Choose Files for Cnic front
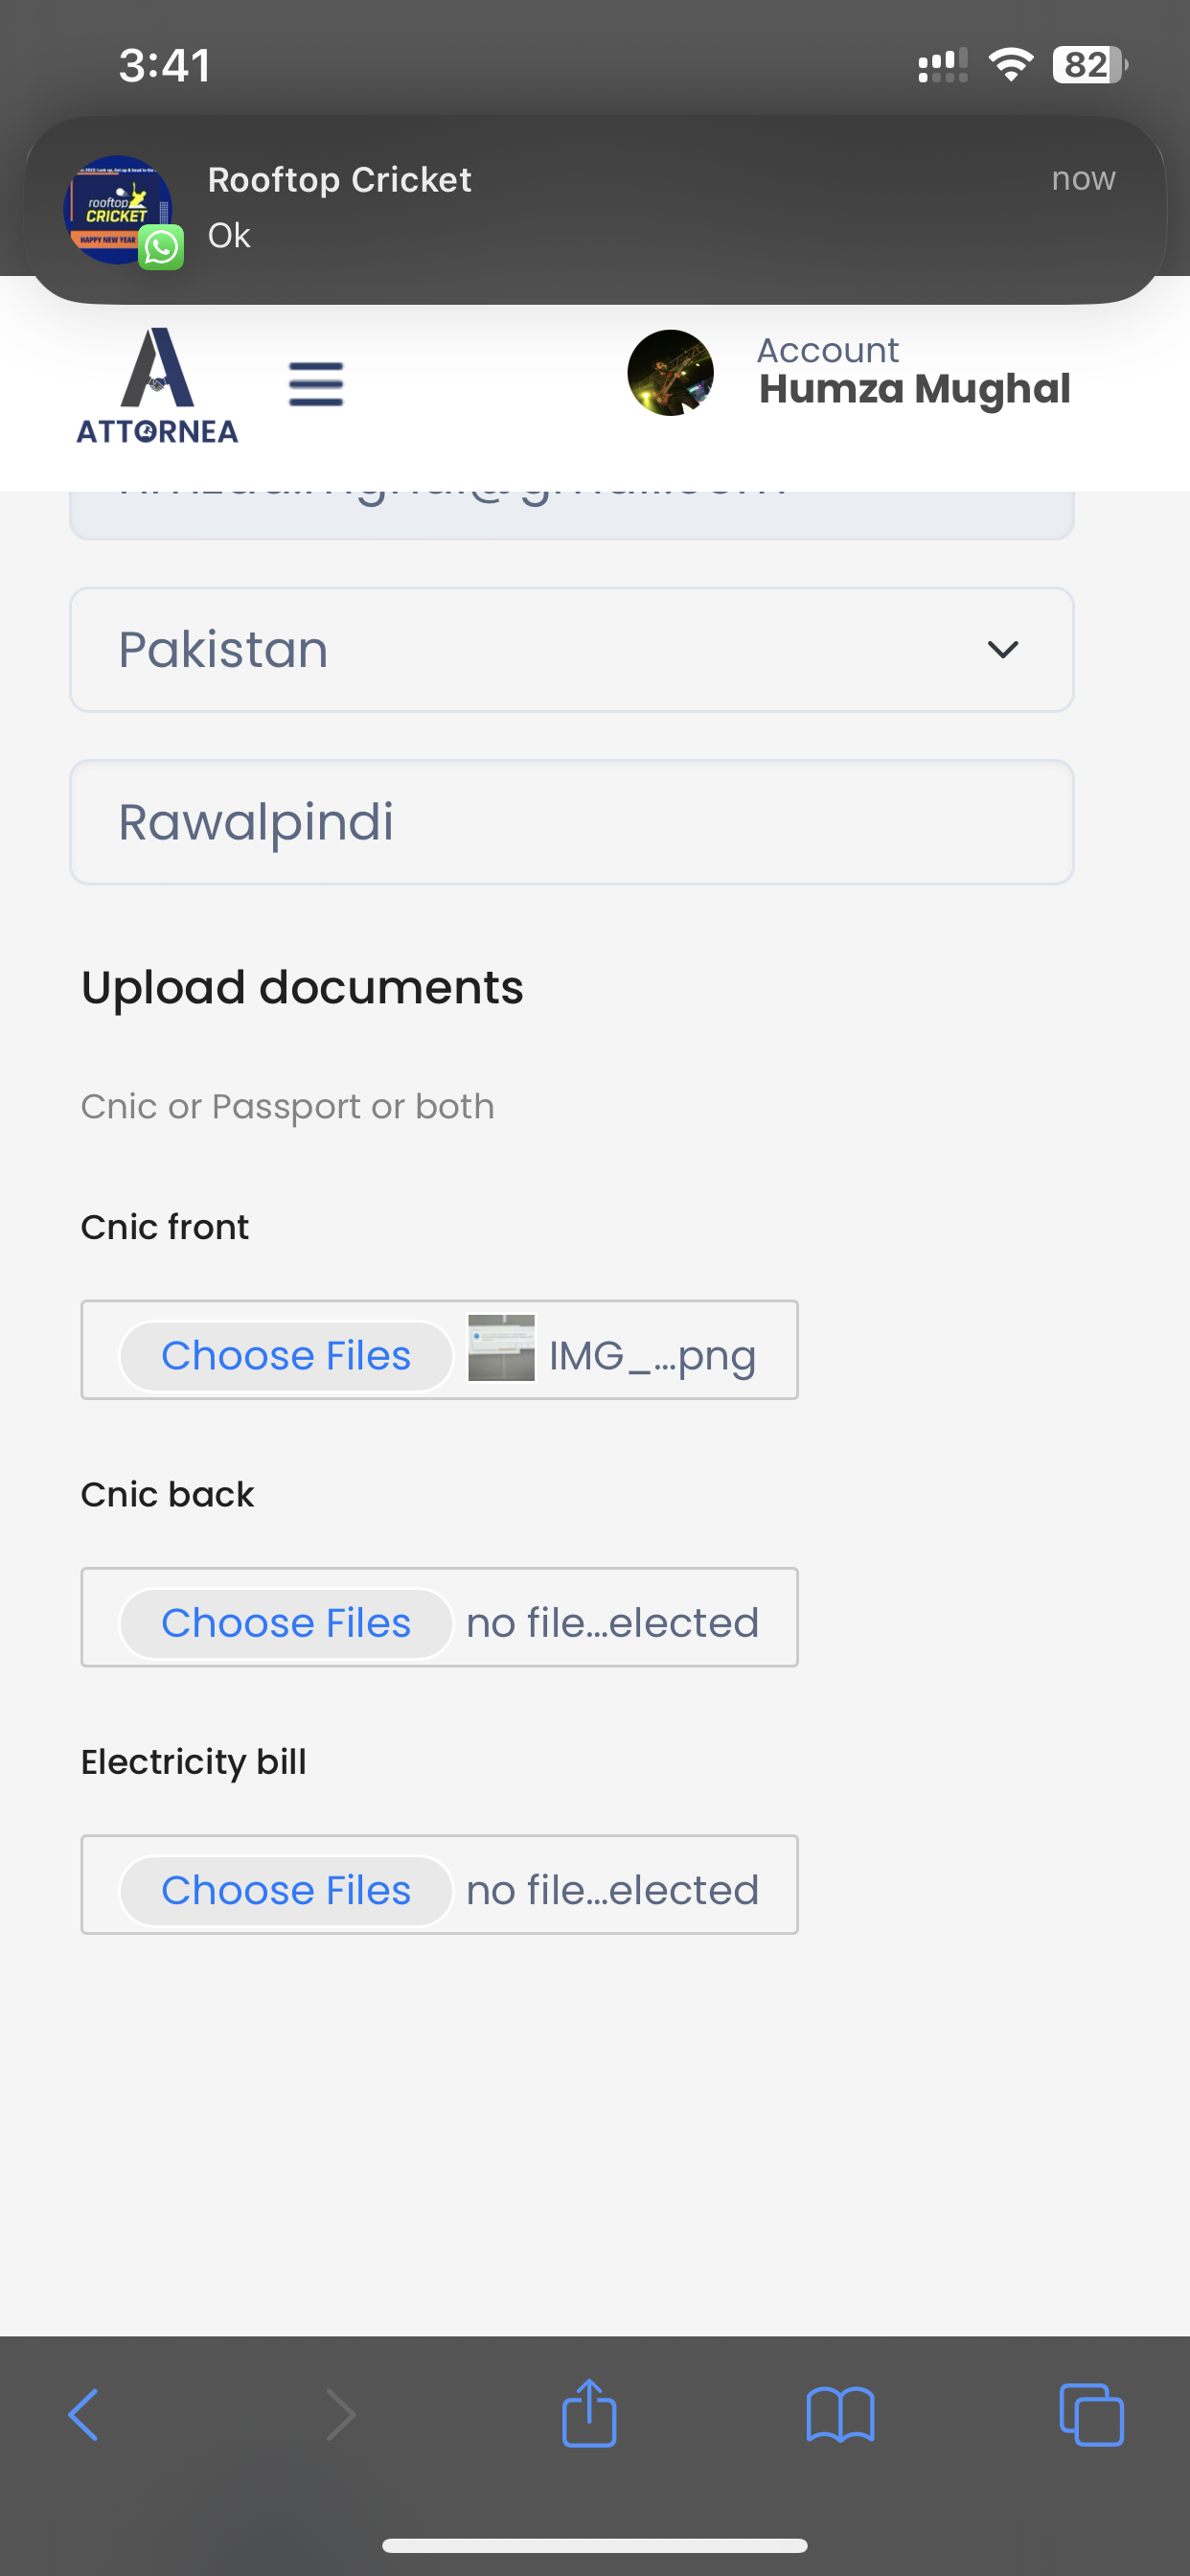Image resolution: width=1190 pixels, height=2576 pixels. coord(286,1356)
